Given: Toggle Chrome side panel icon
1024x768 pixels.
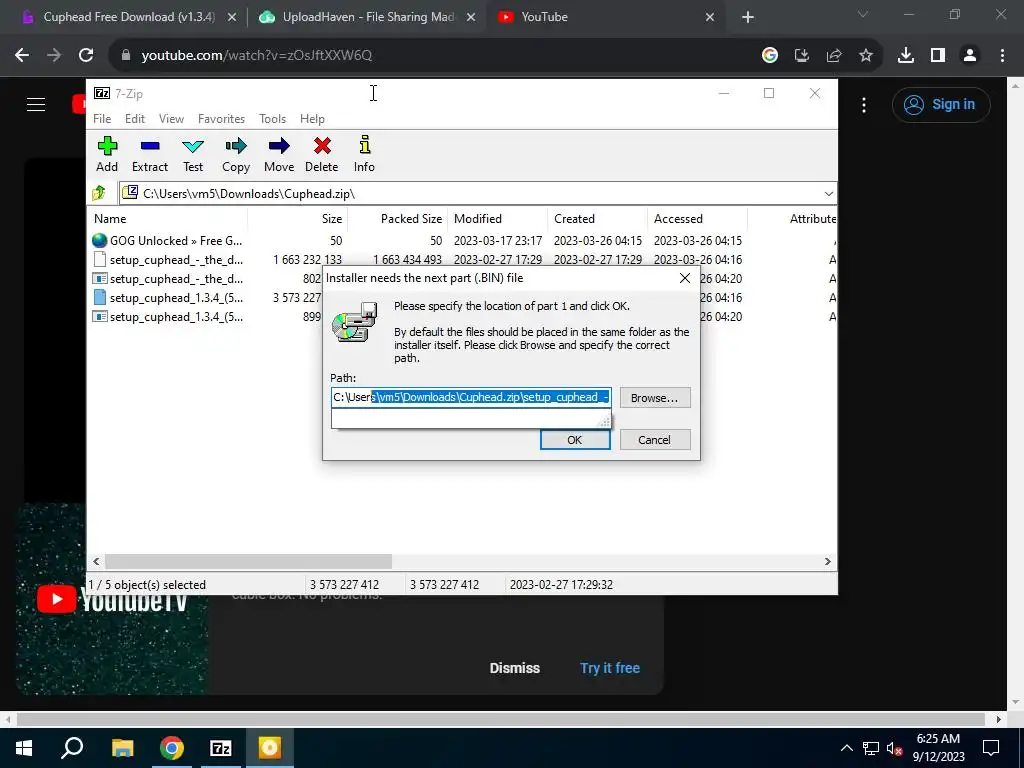Looking at the screenshot, I should [938, 56].
